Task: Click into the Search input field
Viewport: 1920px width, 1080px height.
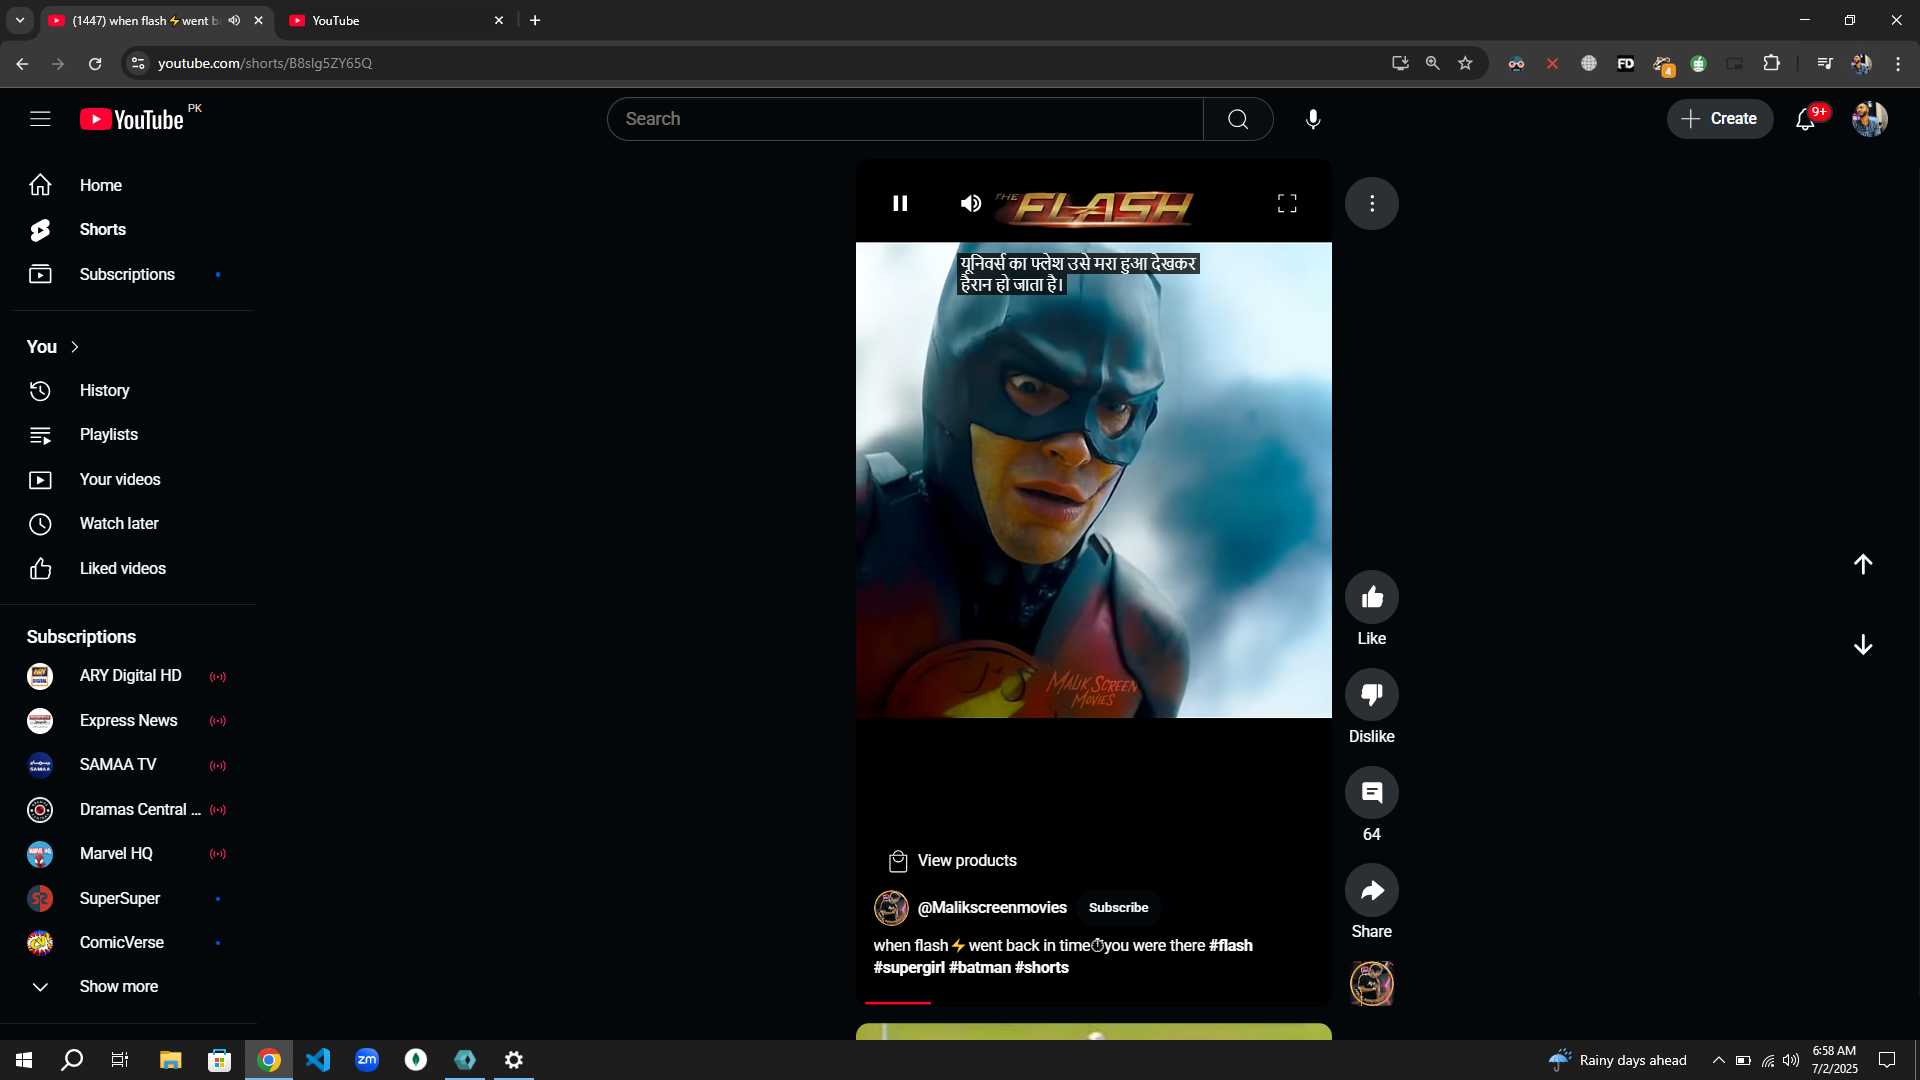Action: 905,119
